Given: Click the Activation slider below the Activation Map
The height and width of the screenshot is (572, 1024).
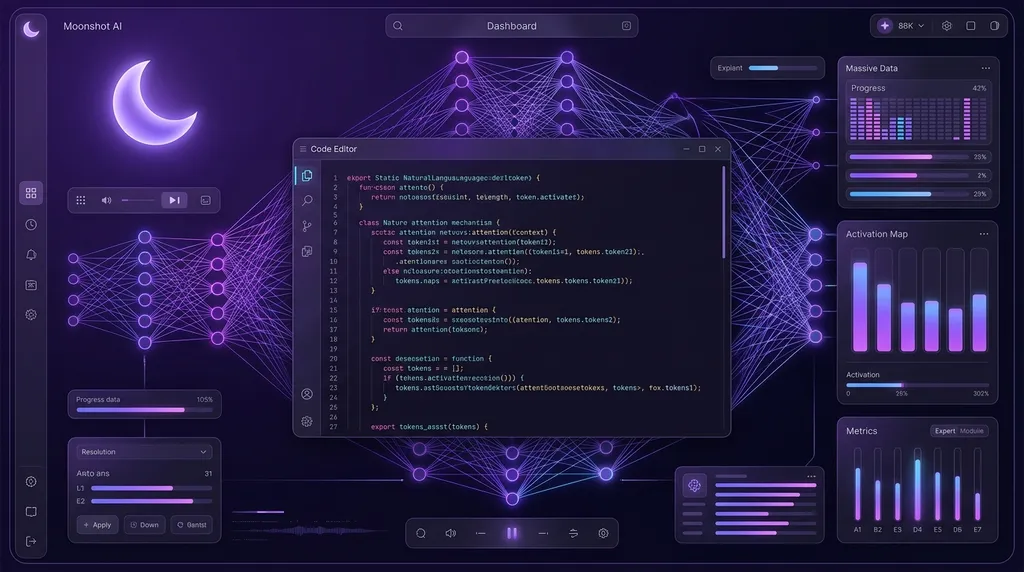Looking at the screenshot, I should 917,385.
